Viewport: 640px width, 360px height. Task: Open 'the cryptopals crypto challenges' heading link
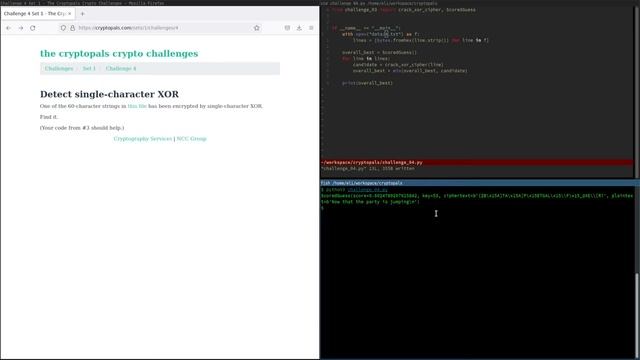(119, 53)
